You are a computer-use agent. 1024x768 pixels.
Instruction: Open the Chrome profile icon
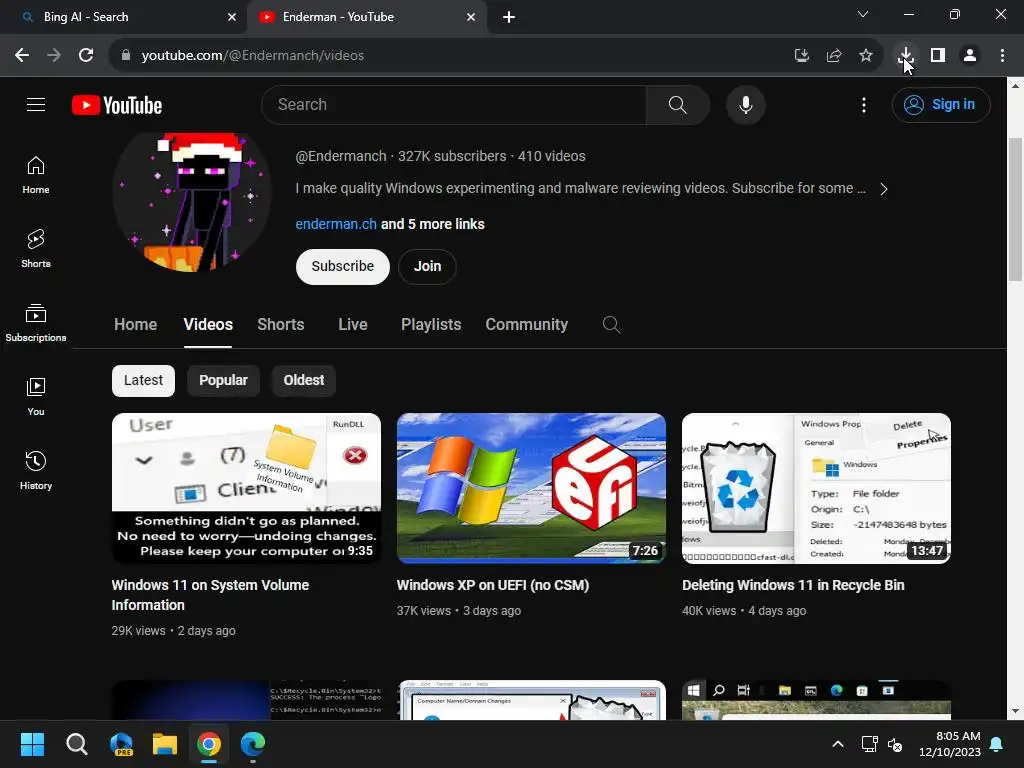[x=970, y=55]
